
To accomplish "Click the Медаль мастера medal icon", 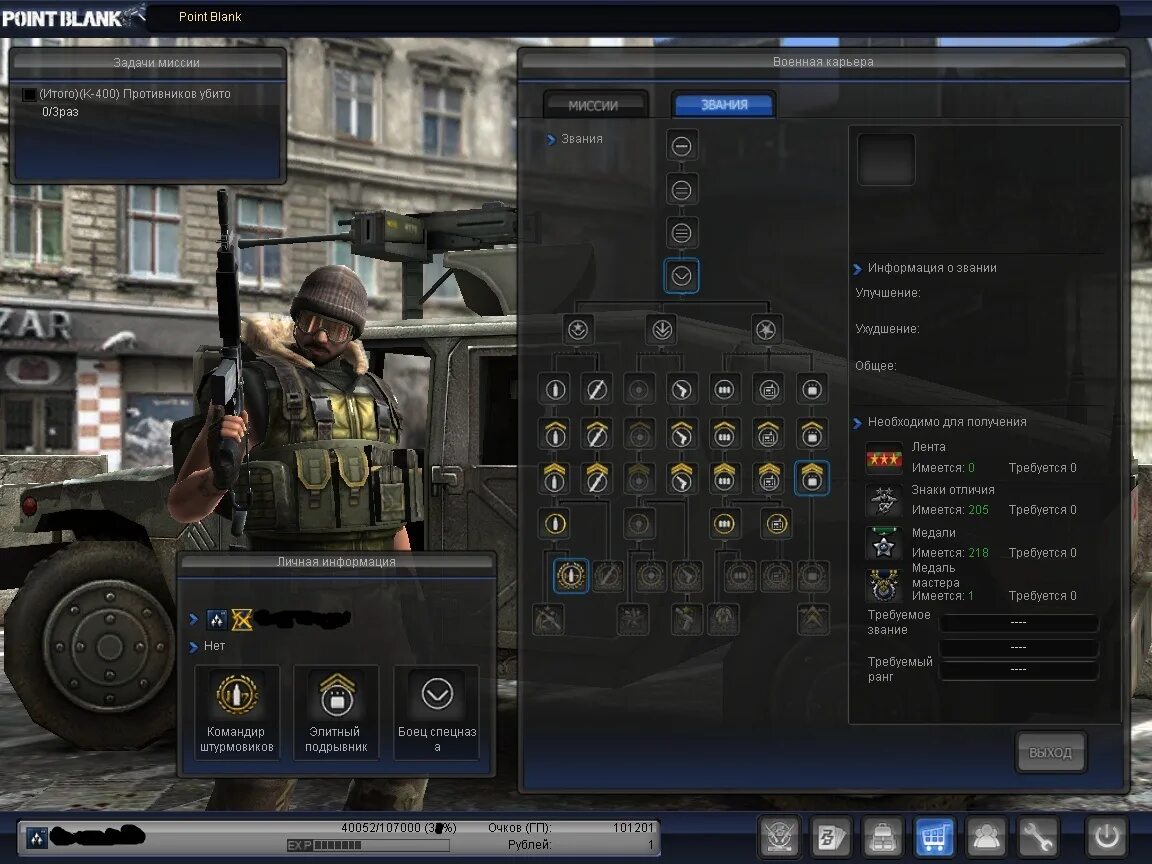I will pos(884,586).
